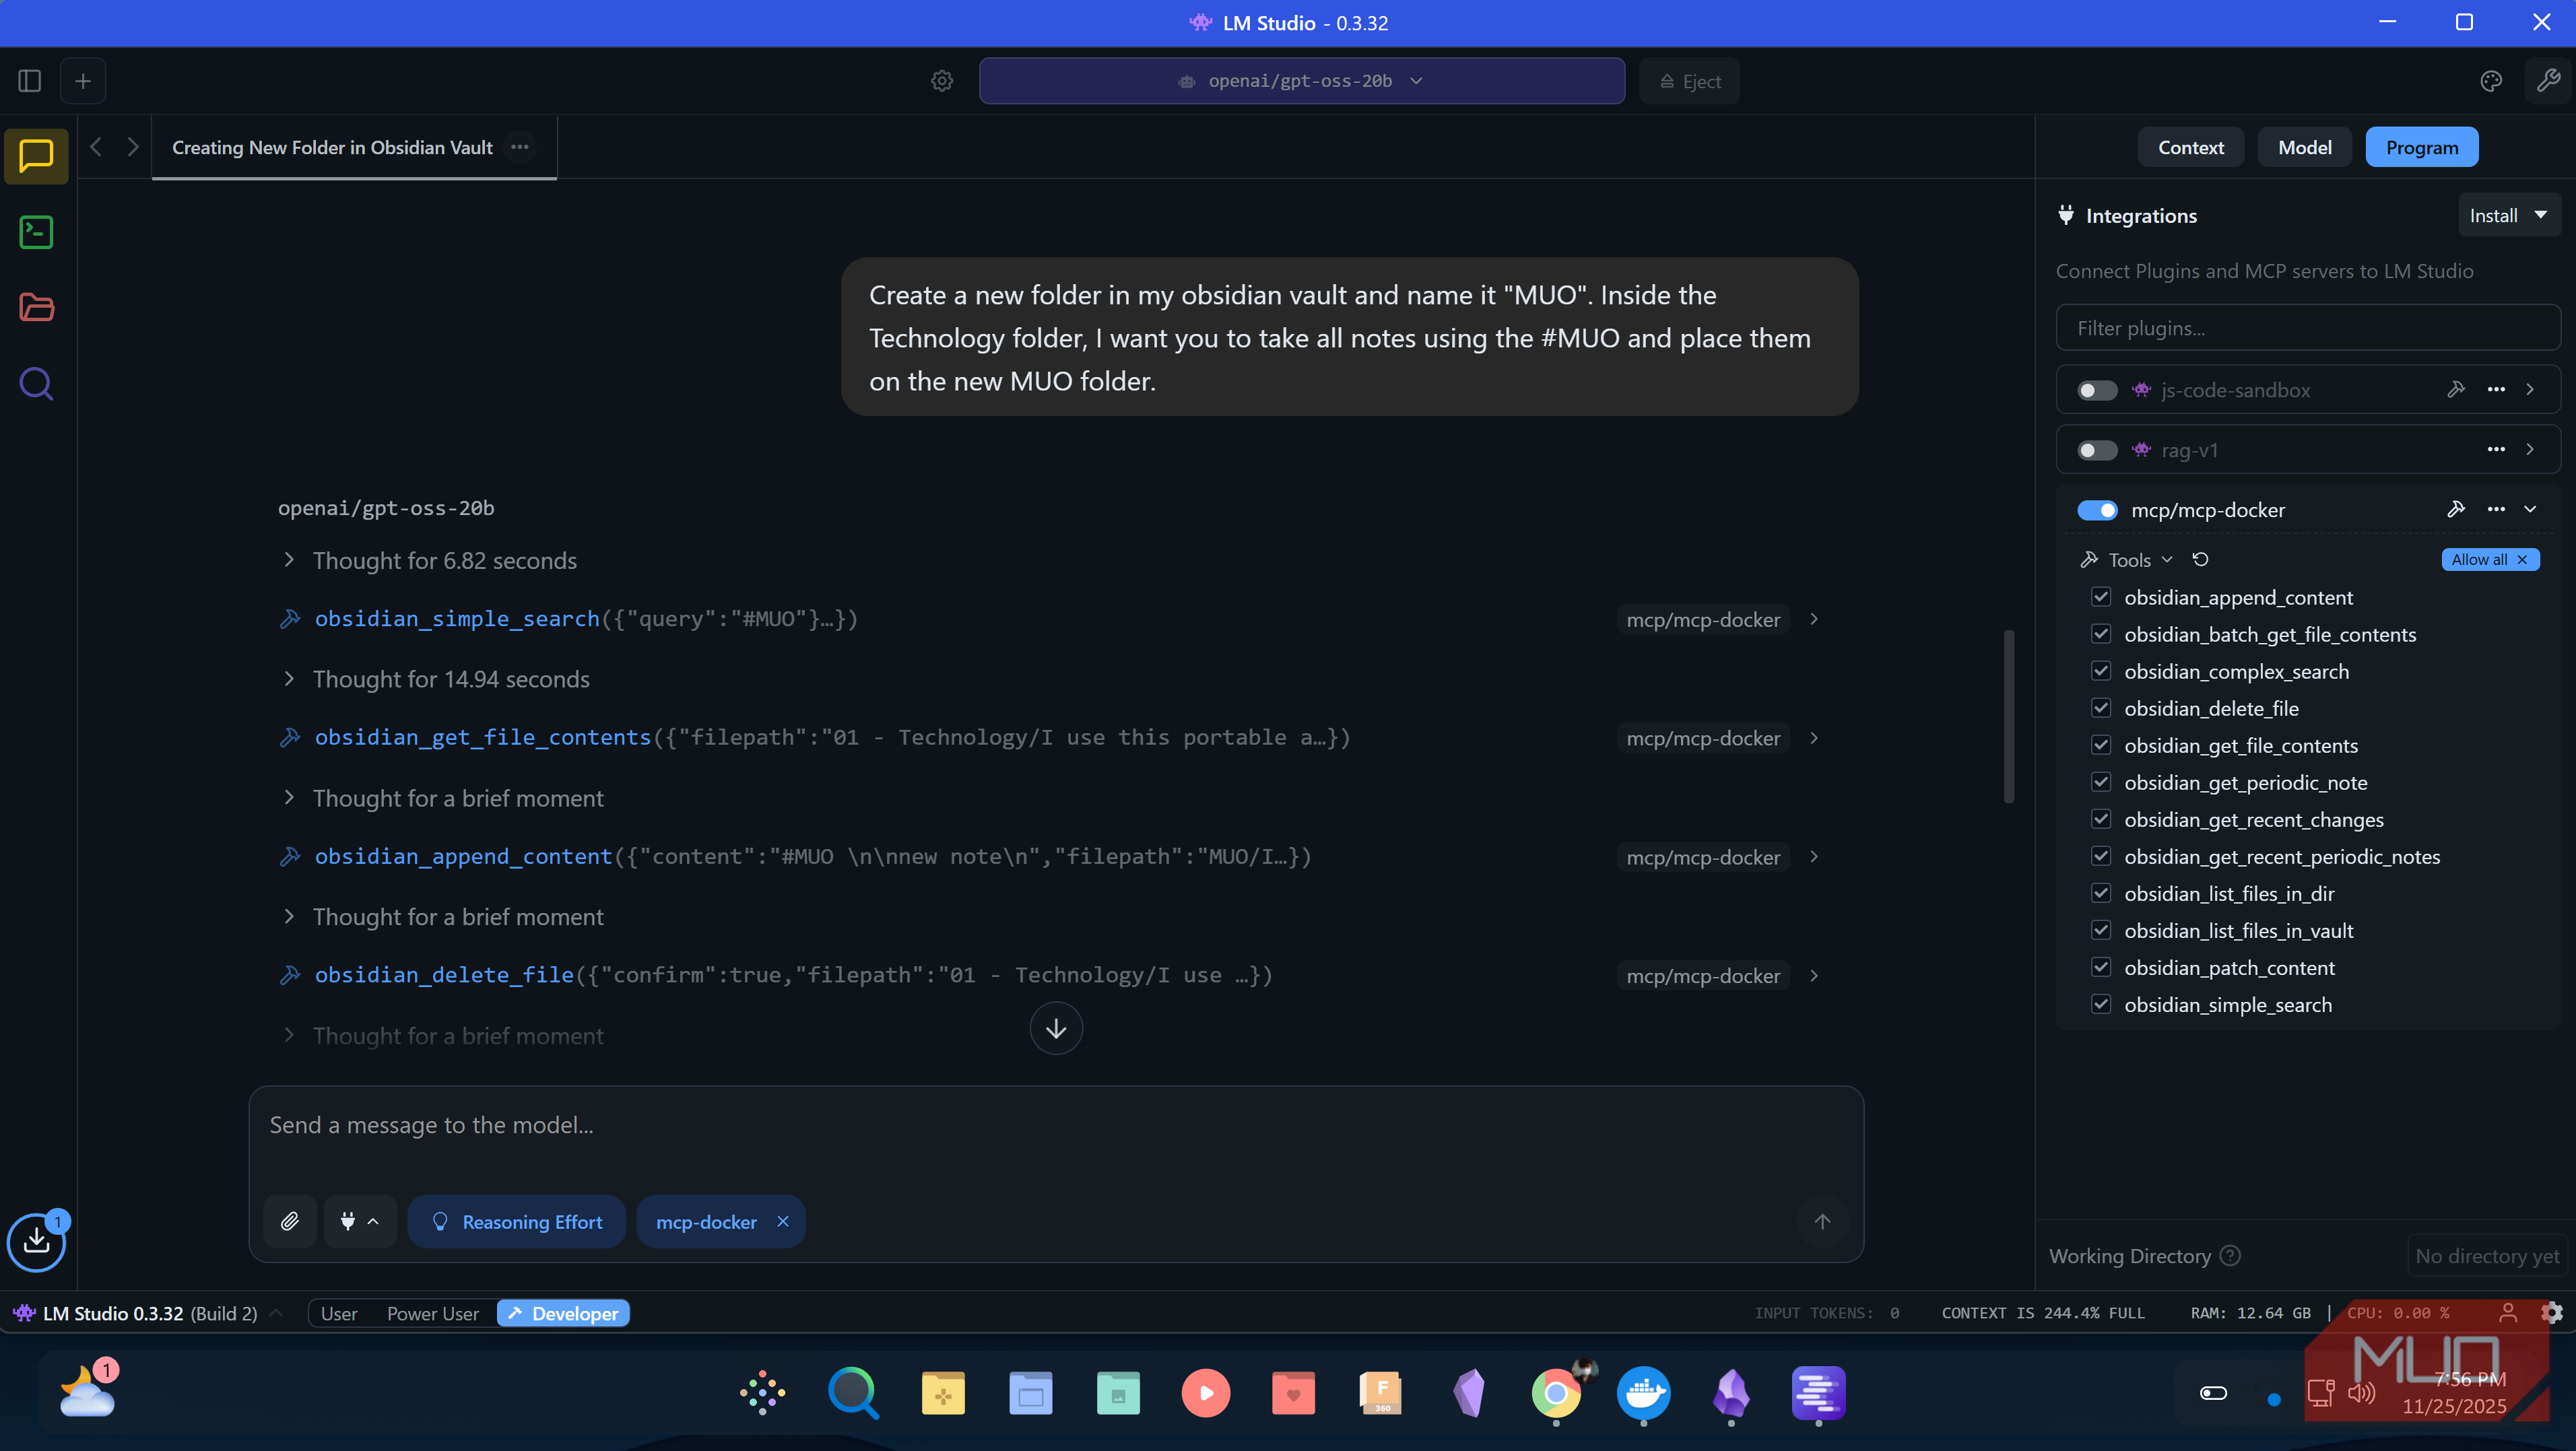This screenshot has width=2576, height=1451.
Task: Click the Reasoning Effort button
Action: click(x=517, y=1221)
